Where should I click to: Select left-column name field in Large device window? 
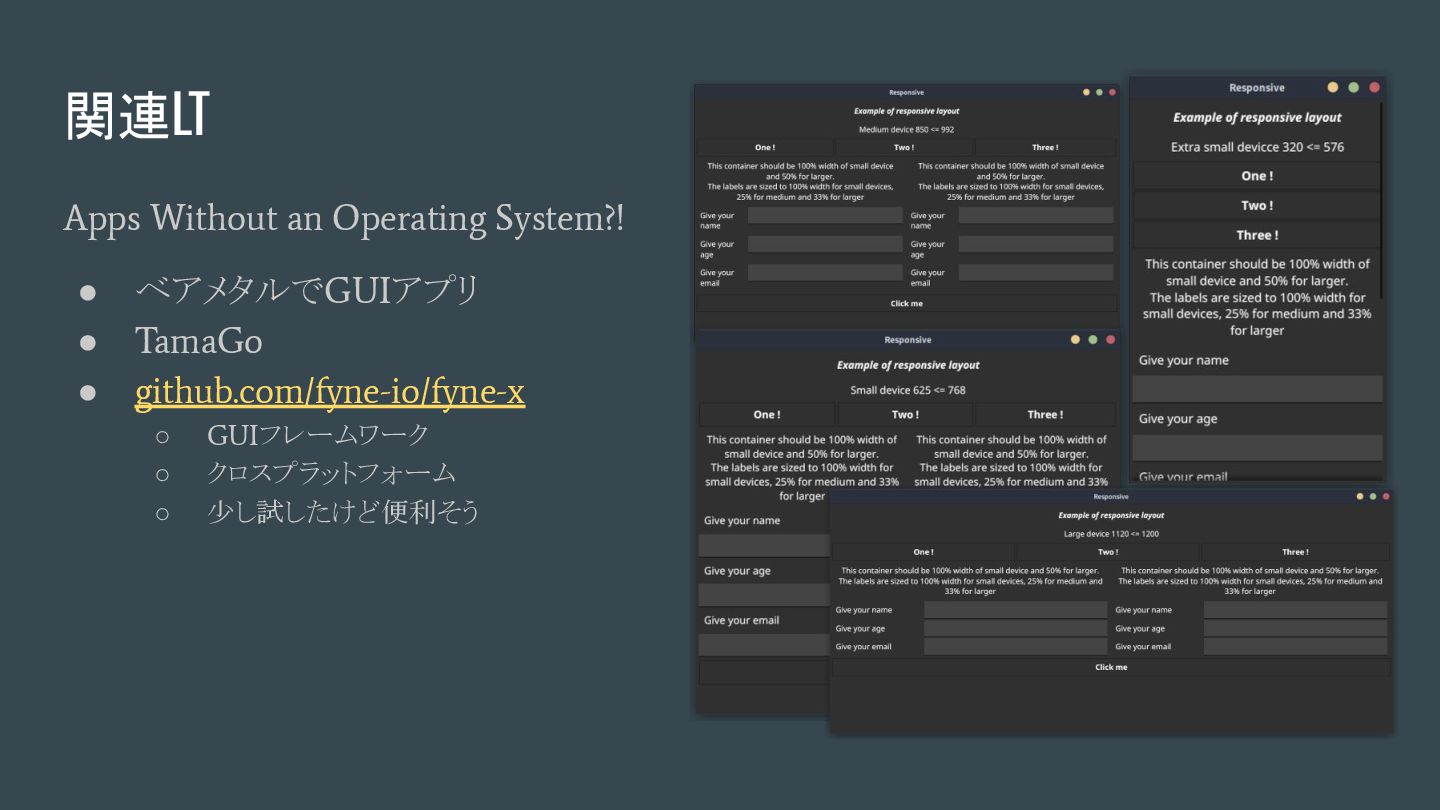pos(1015,609)
